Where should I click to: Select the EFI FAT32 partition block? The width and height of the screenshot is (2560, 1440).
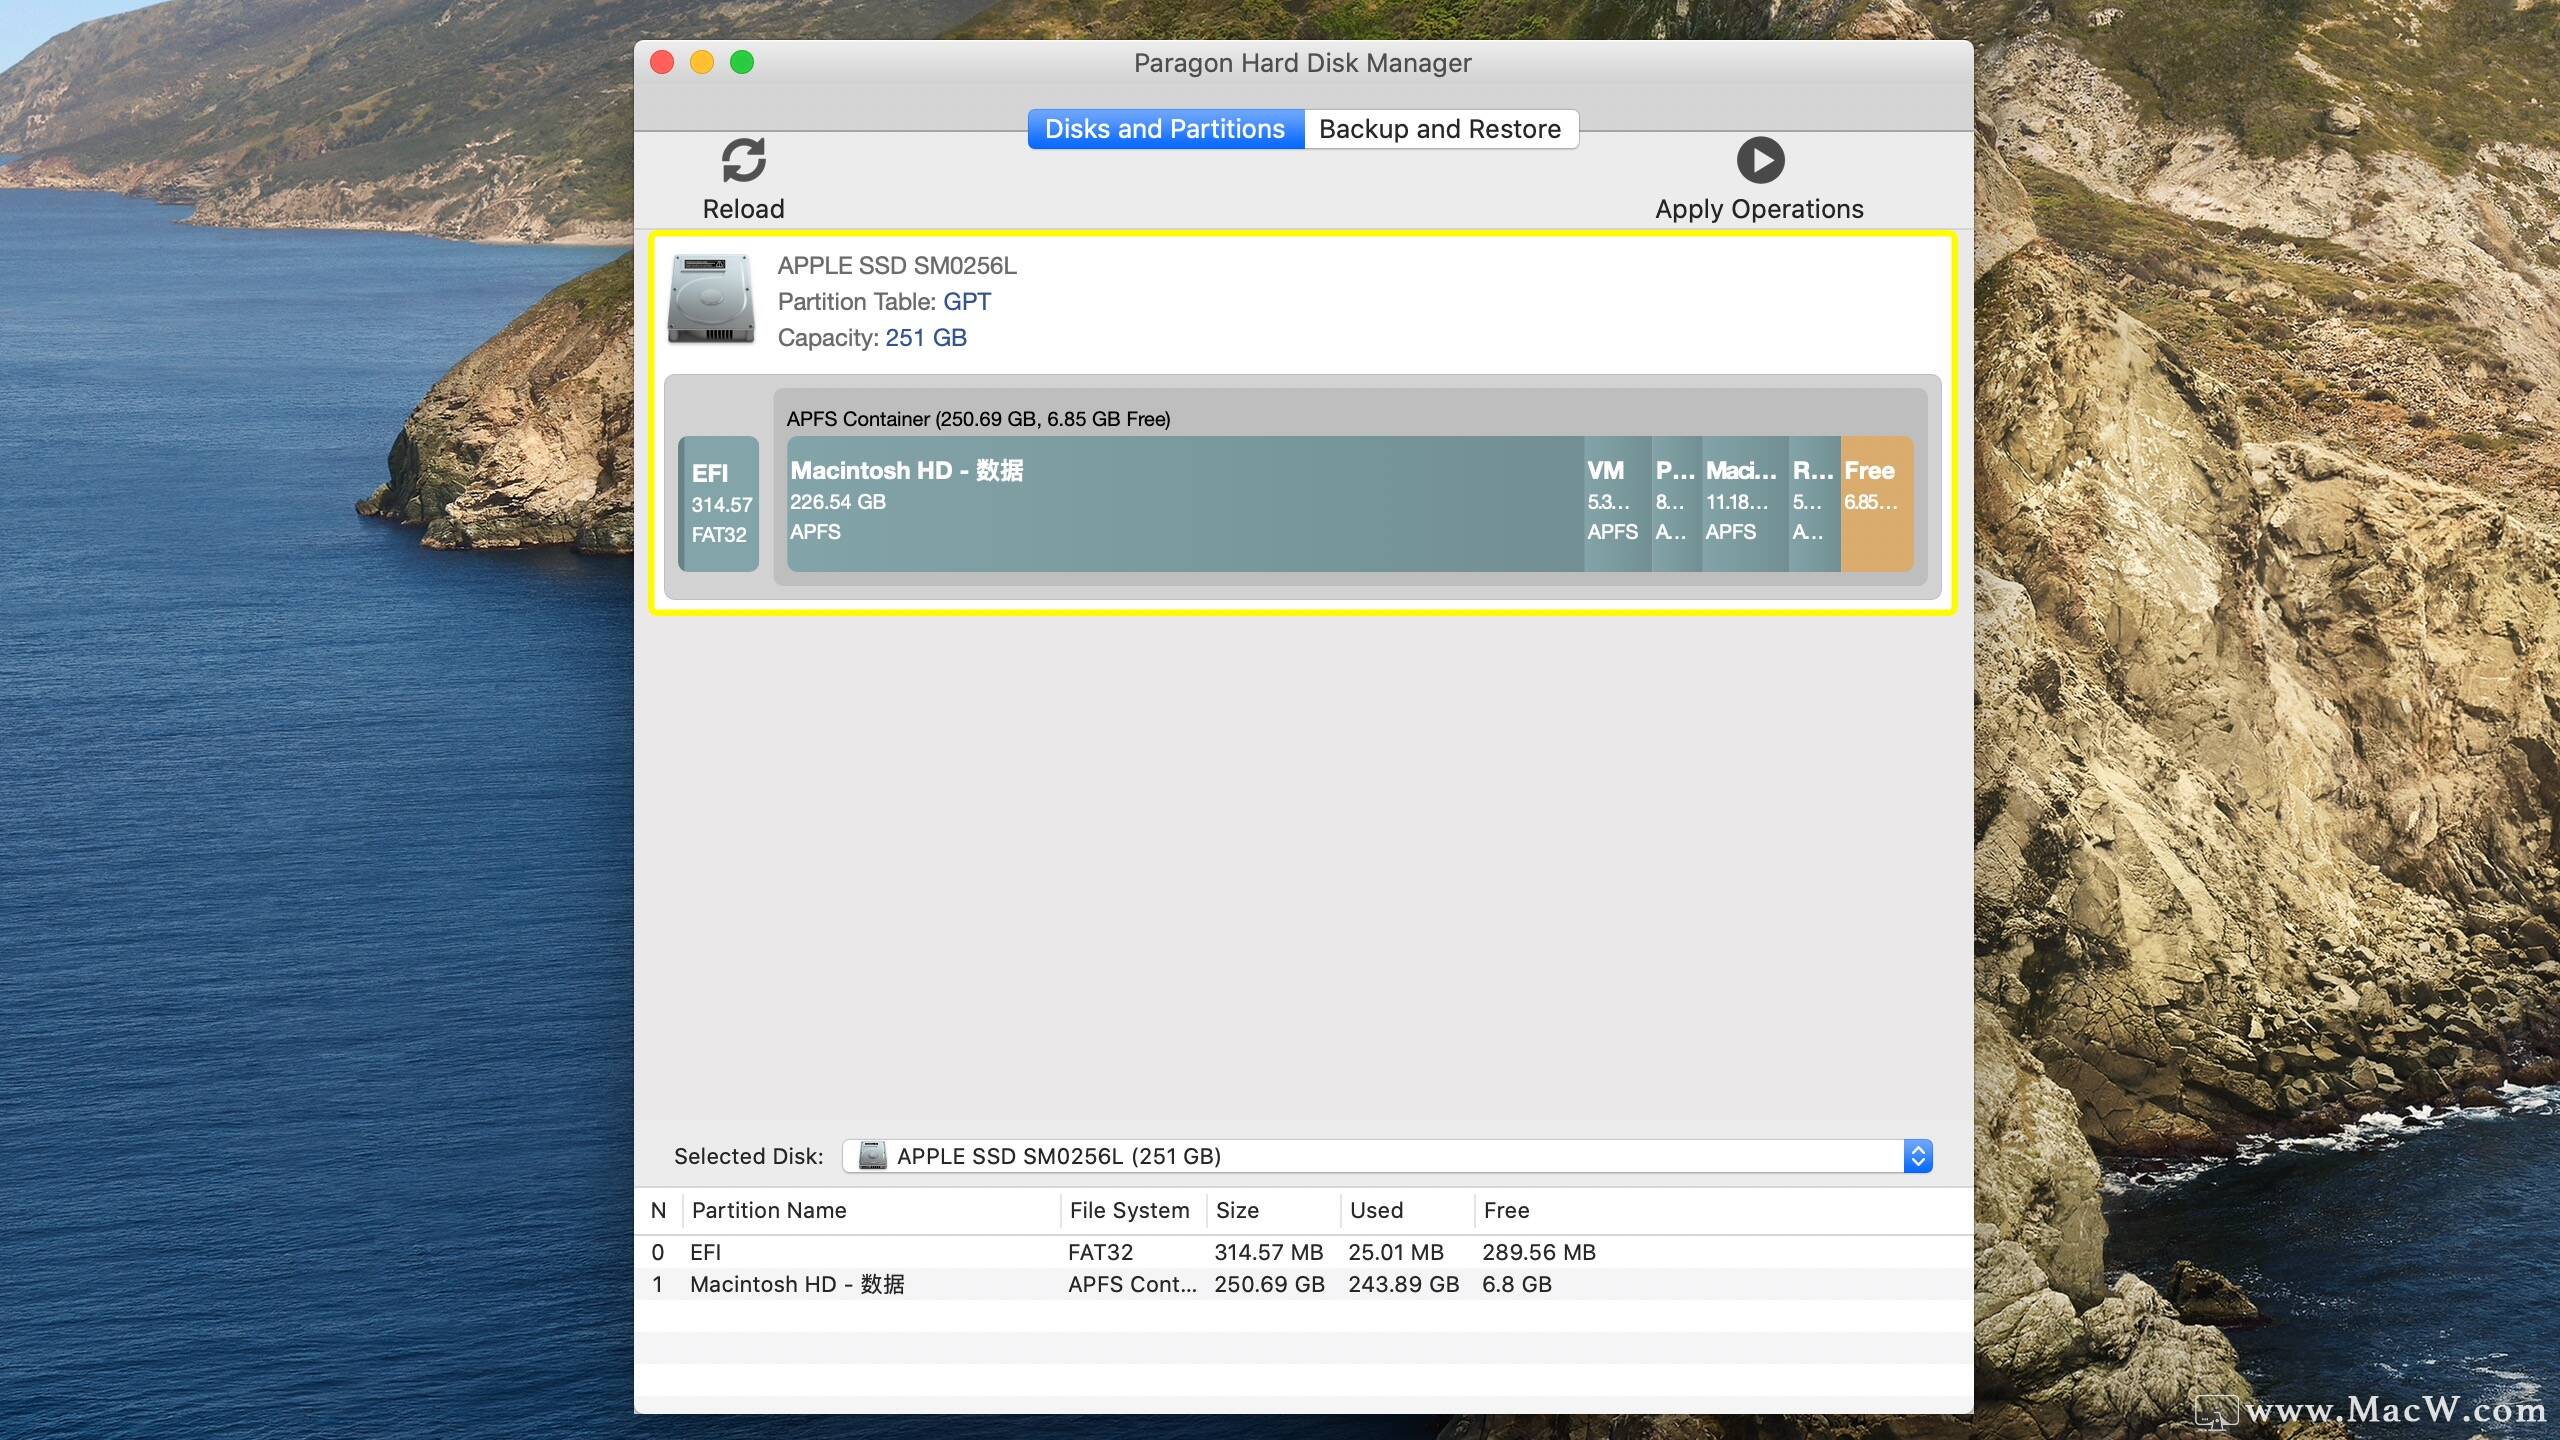coord(718,504)
